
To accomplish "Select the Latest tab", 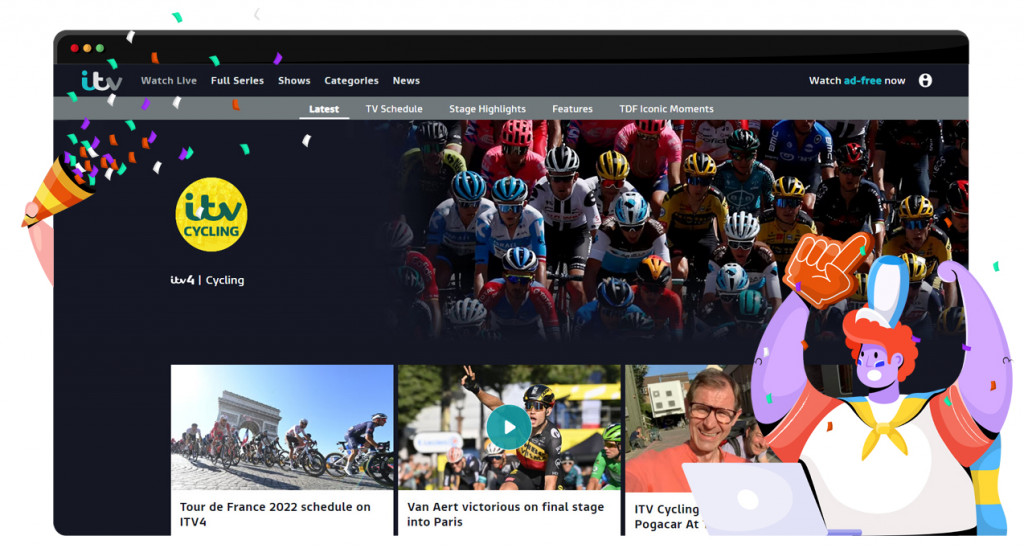I will 324,109.
